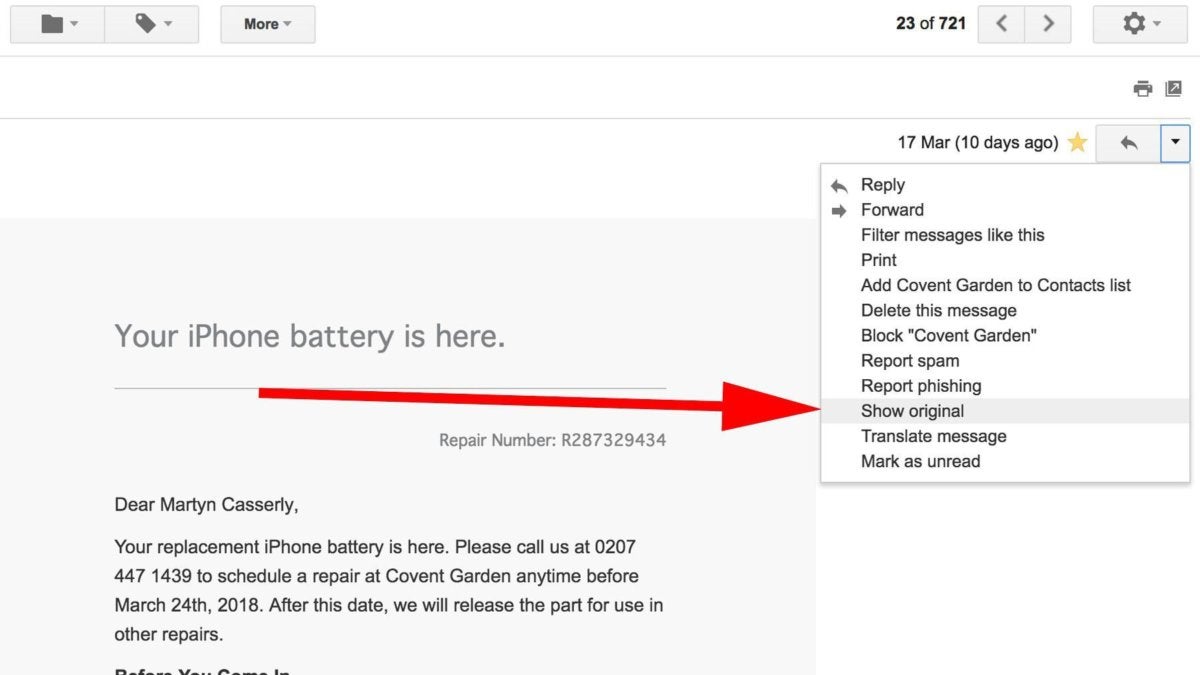Click Repair Number: R287329434 text
Viewport: 1200px width, 675px height.
pyautogui.click(x=552, y=440)
